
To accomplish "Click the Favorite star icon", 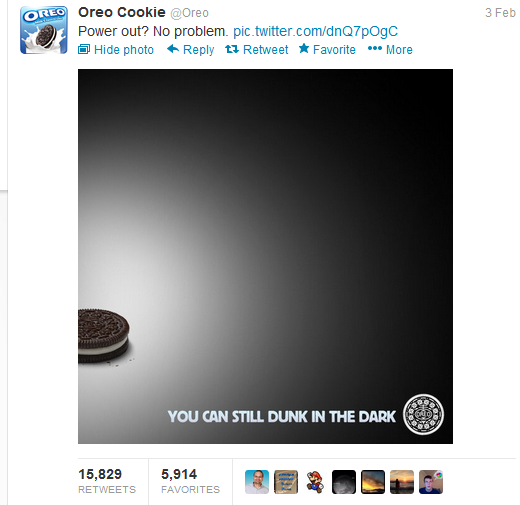I will point(304,48).
